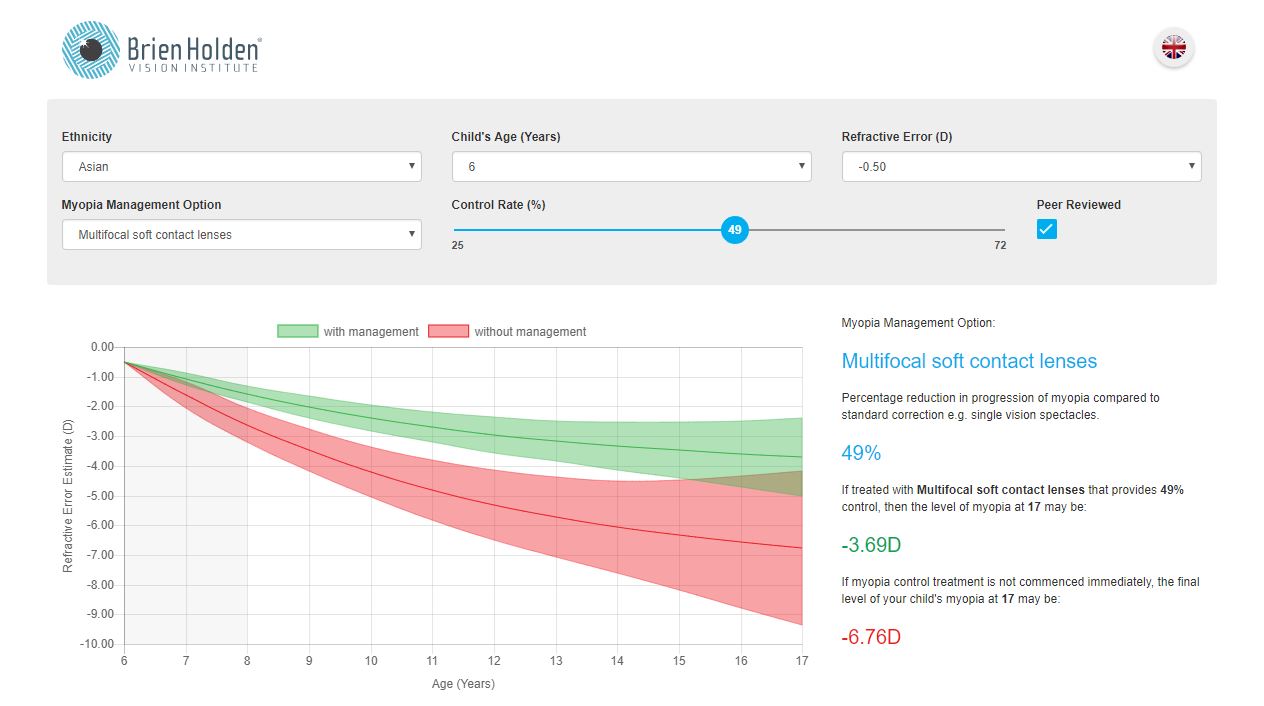1264x706 pixels.
Task: Open the Refractive Error dropdown showing -0.50
Action: (x=1020, y=166)
